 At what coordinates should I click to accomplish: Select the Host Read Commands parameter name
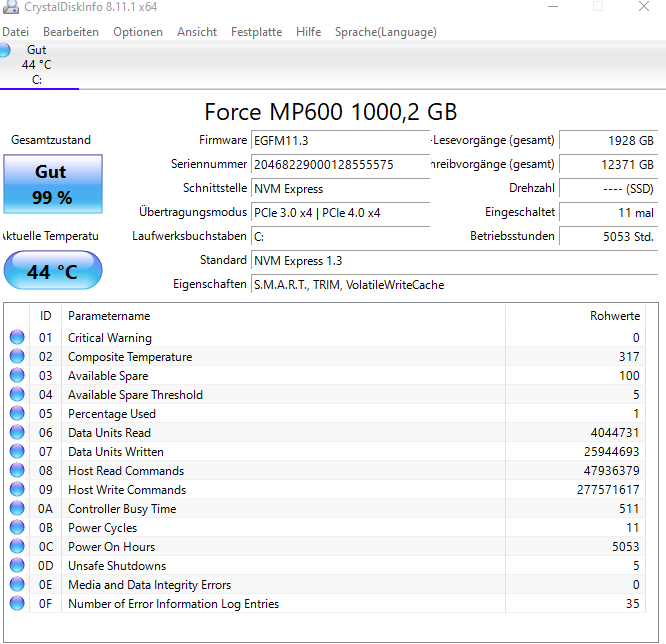[x=126, y=471]
